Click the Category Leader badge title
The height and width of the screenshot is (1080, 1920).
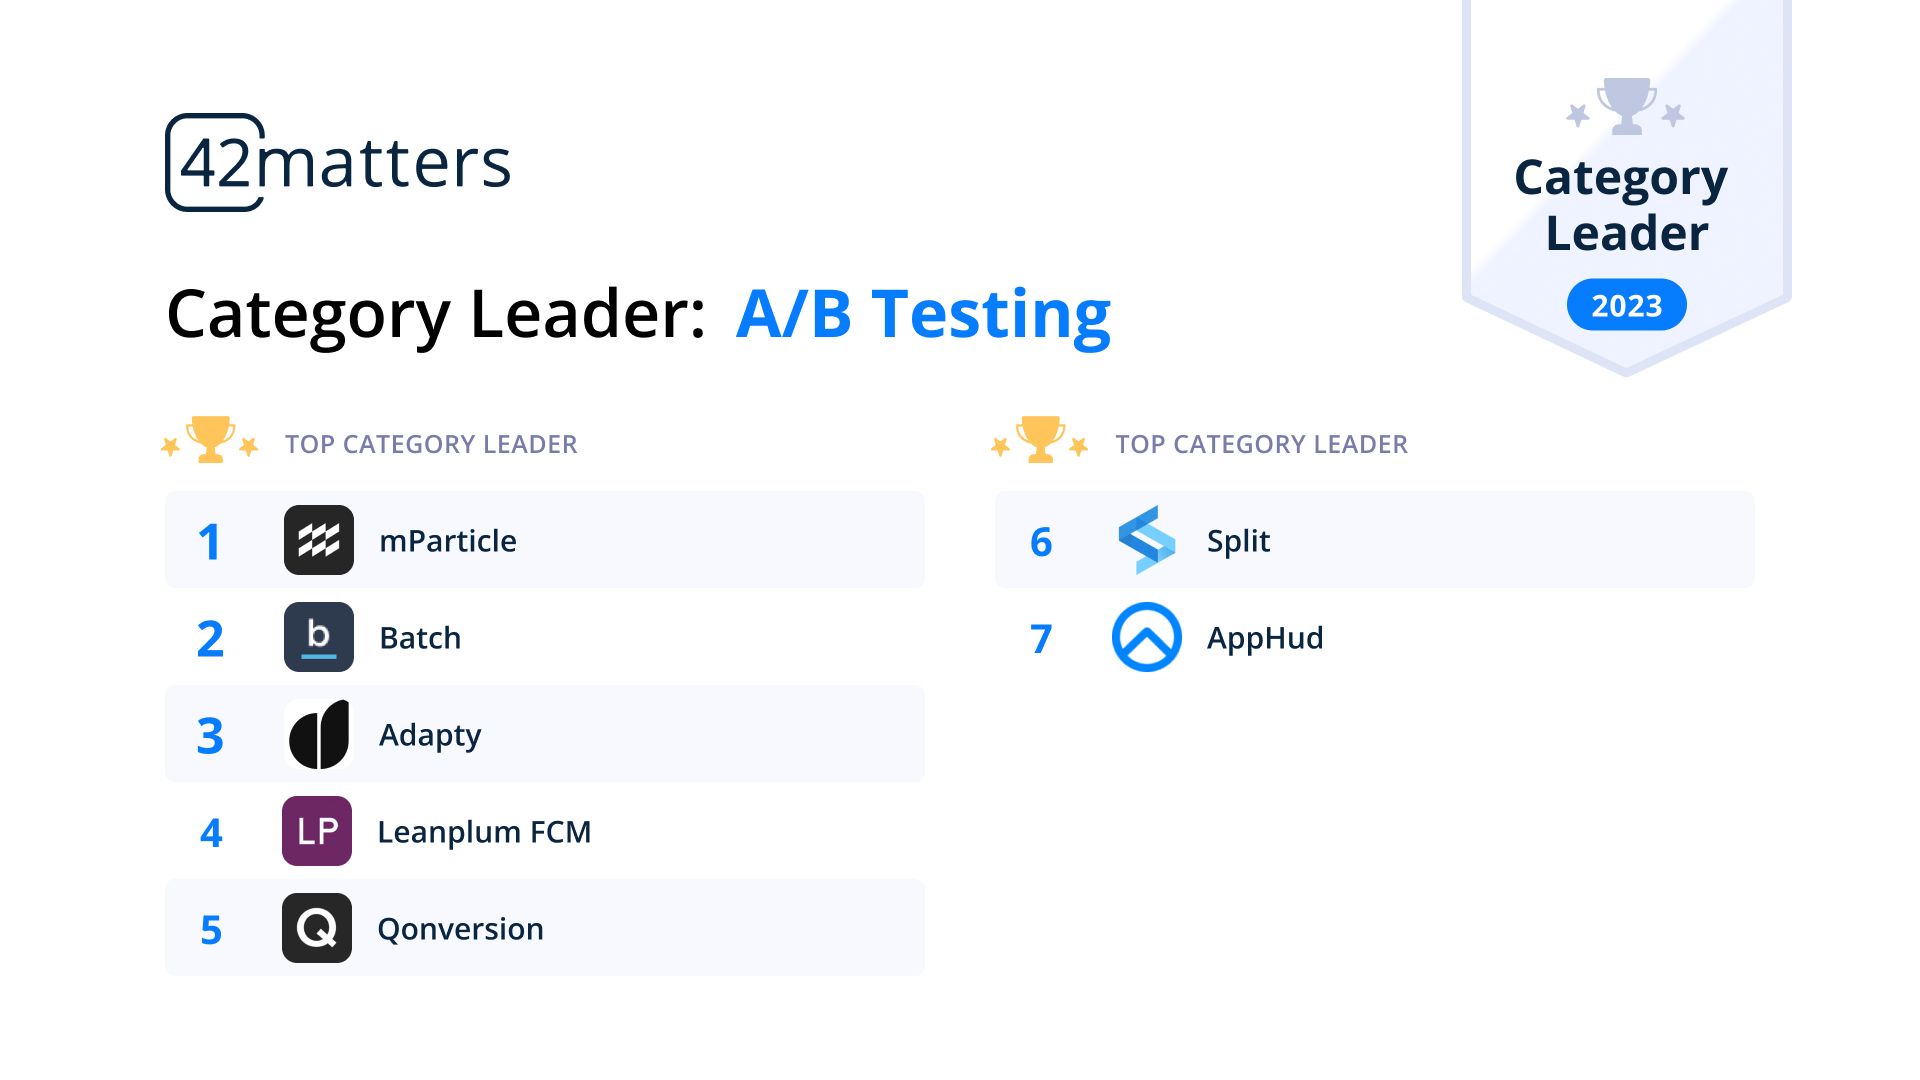point(1622,205)
